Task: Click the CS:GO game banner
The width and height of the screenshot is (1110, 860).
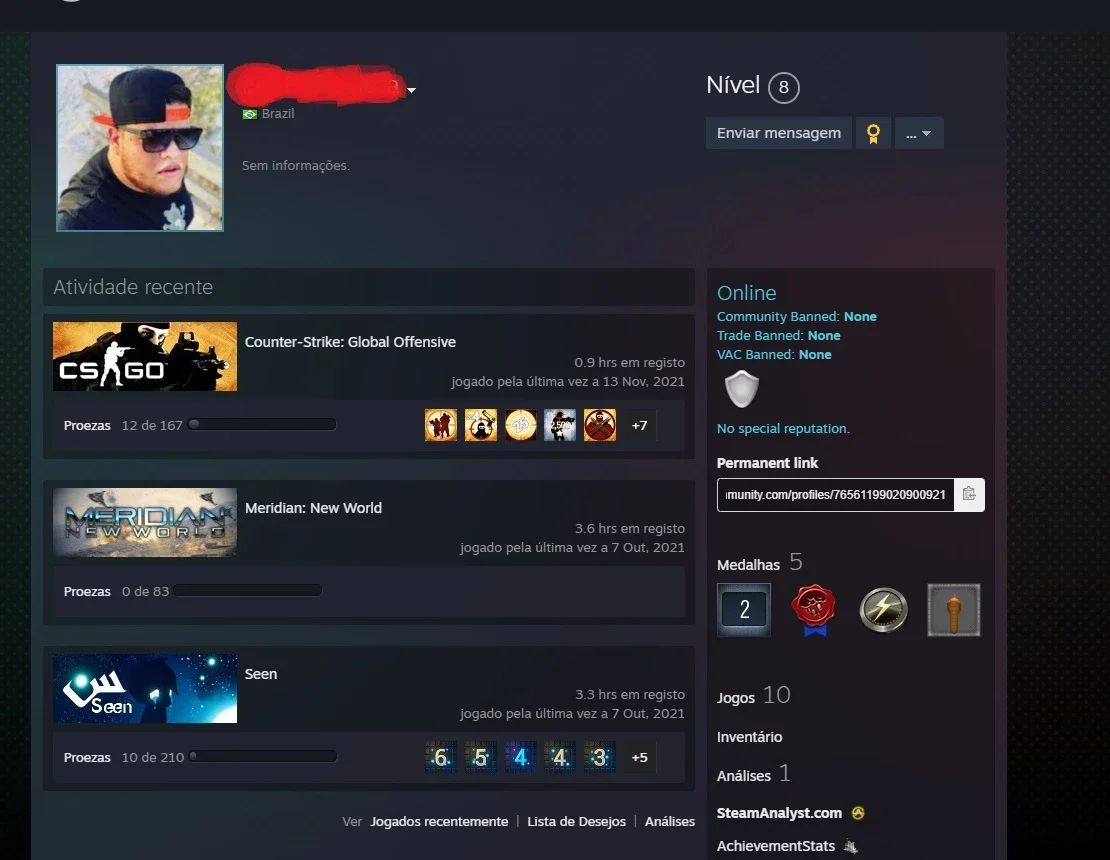Action: coord(145,356)
